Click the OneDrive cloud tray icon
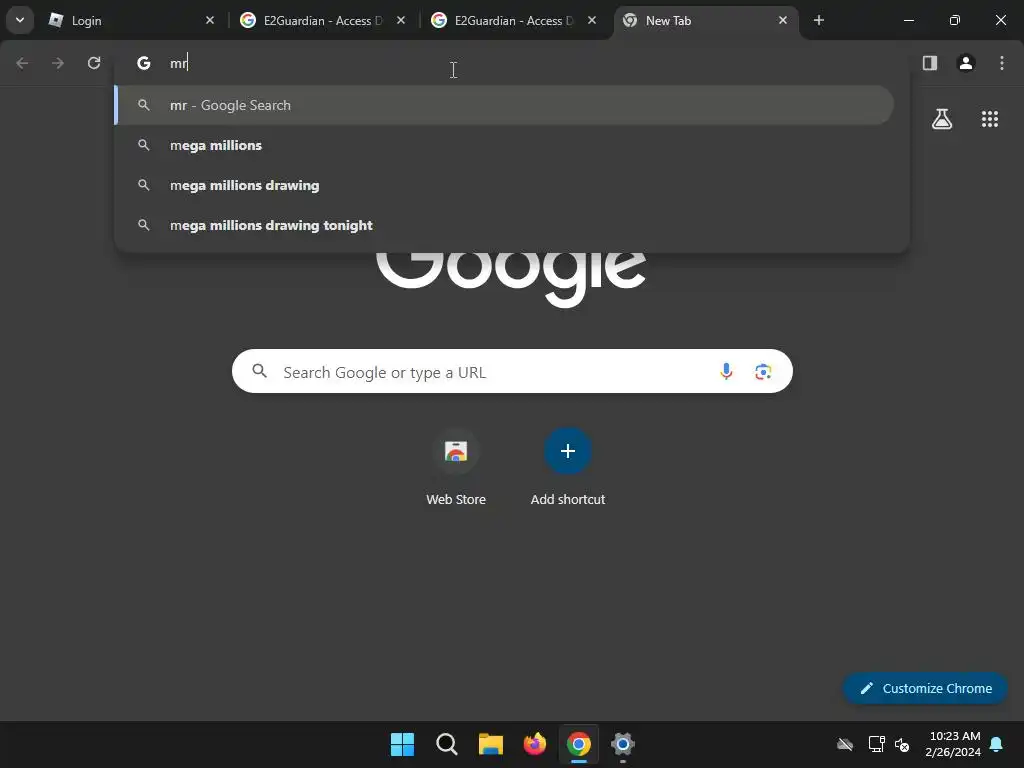1024x768 pixels. (845, 744)
